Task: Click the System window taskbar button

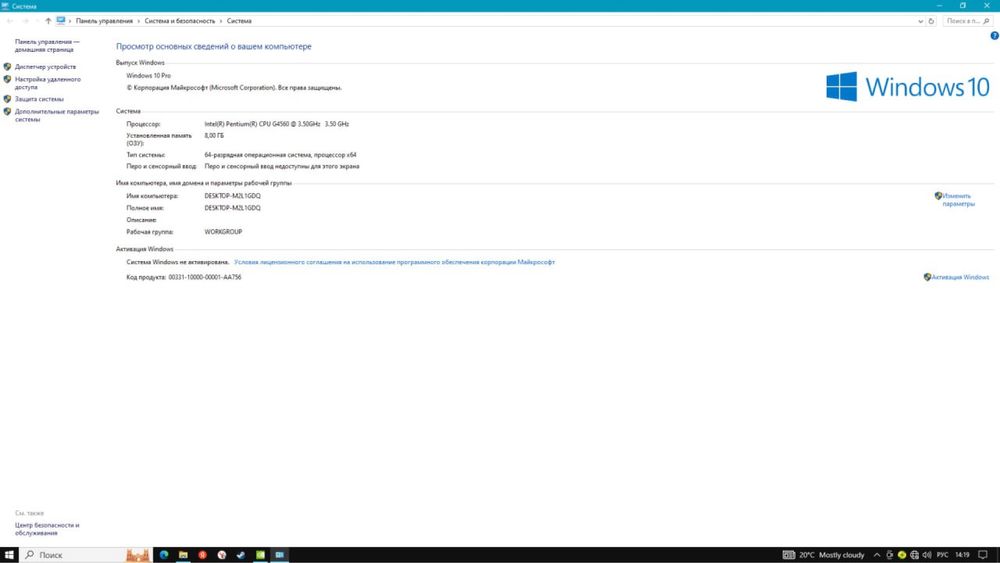Action: [x=279, y=555]
